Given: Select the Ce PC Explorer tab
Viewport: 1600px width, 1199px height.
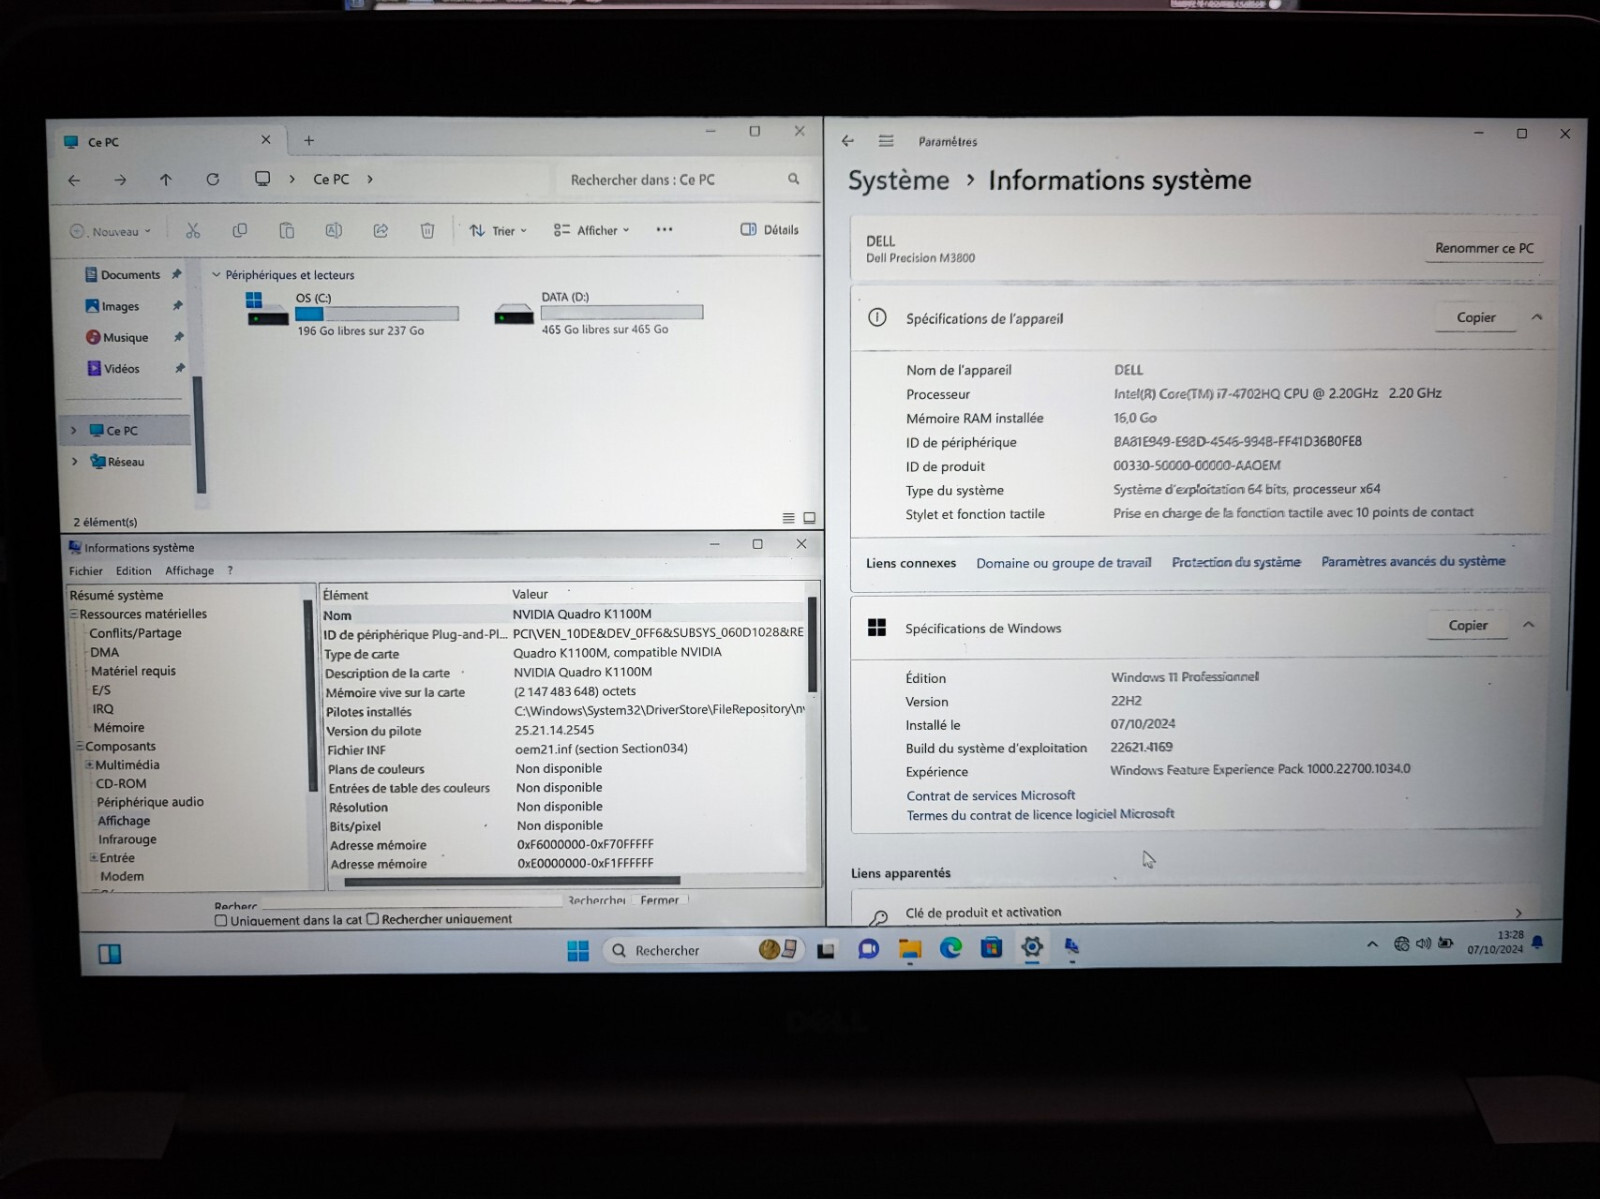Looking at the screenshot, I should point(167,141).
